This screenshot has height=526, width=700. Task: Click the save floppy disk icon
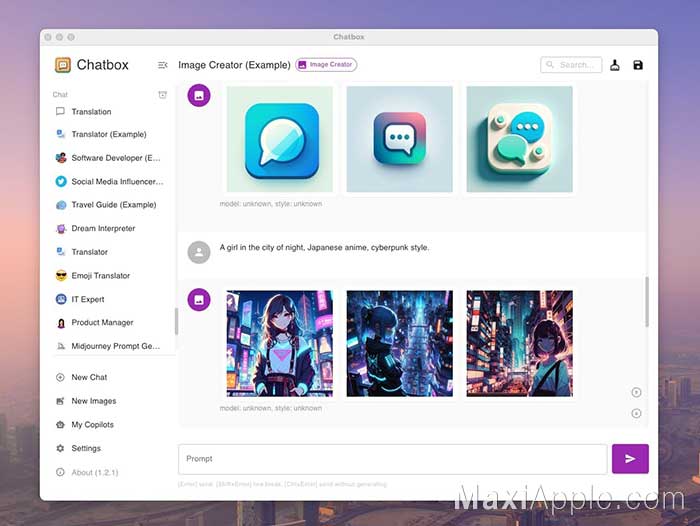(638, 65)
